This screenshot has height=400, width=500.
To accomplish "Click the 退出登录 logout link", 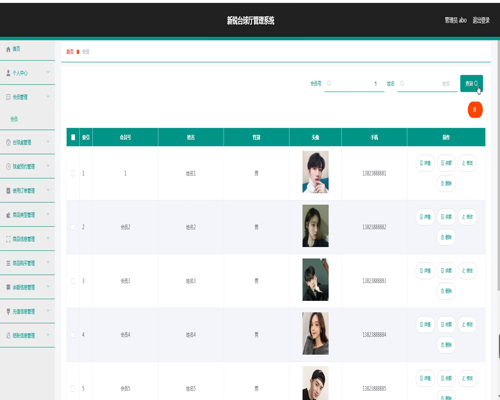I will coord(481,20).
